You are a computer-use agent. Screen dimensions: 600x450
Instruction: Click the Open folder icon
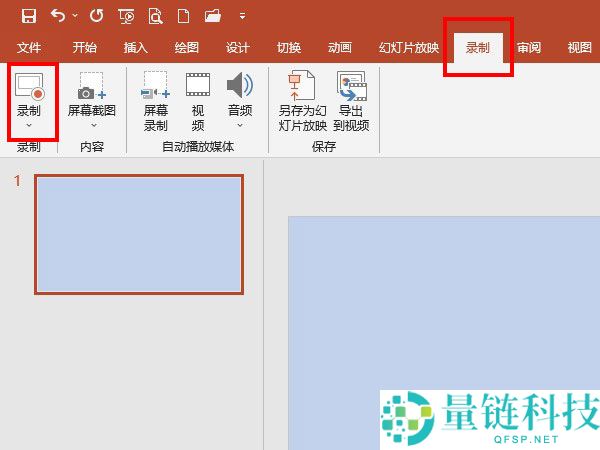213,16
